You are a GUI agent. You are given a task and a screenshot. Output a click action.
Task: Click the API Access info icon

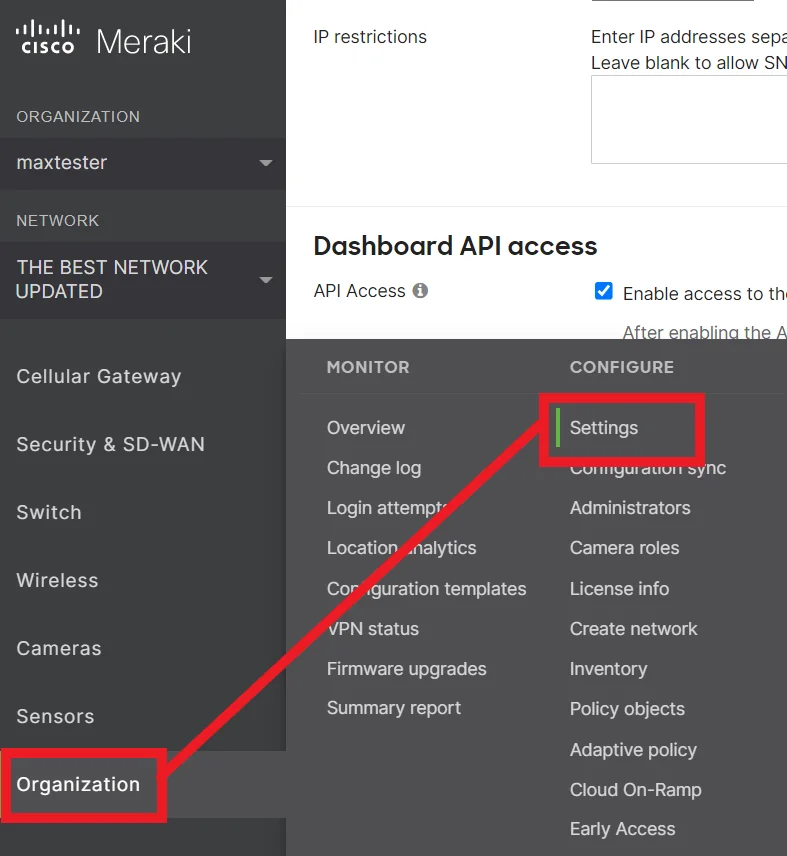coord(420,290)
